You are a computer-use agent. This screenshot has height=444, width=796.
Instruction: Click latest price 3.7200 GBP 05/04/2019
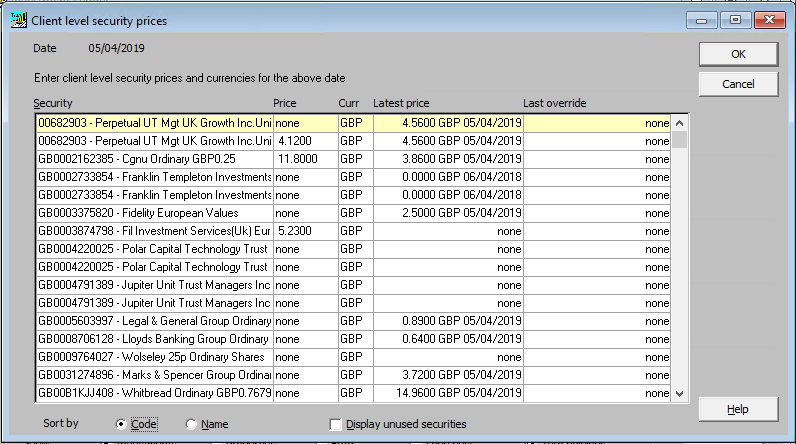point(448,375)
